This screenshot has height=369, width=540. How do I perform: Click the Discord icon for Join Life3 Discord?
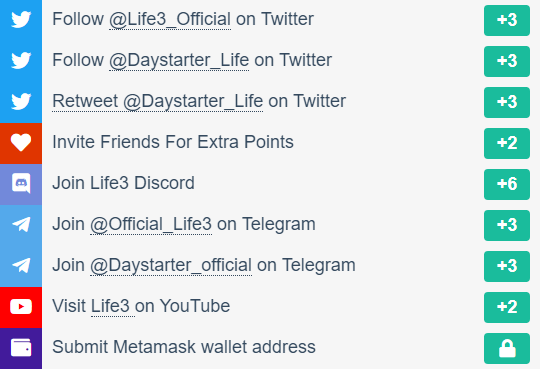coord(21,184)
